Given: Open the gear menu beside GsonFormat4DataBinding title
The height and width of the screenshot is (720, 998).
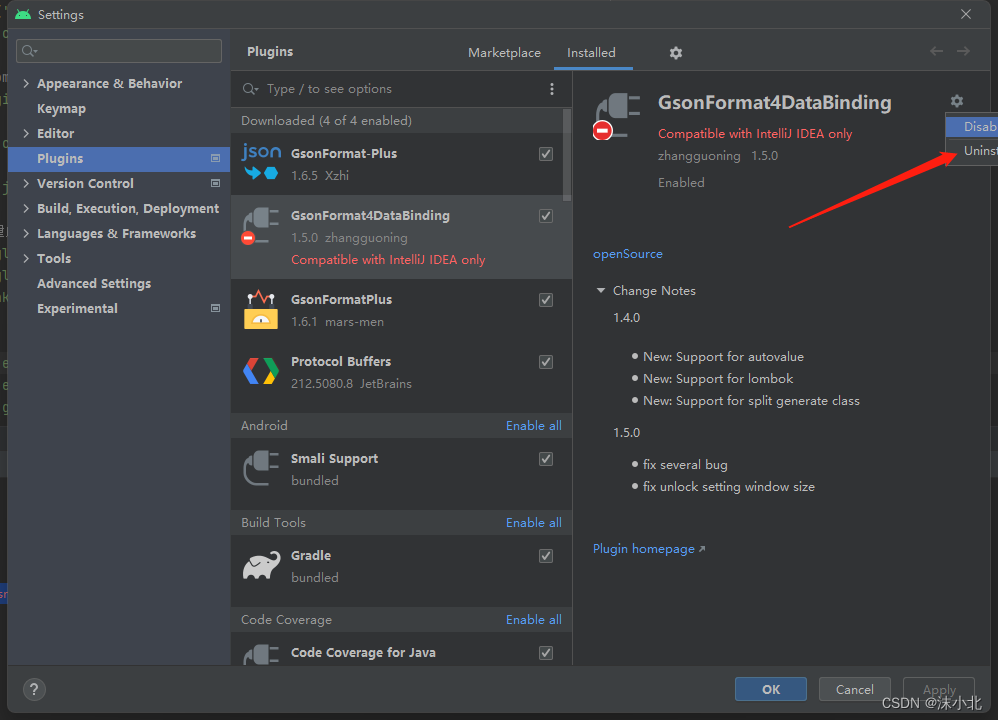Looking at the screenshot, I should click(x=957, y=101).
